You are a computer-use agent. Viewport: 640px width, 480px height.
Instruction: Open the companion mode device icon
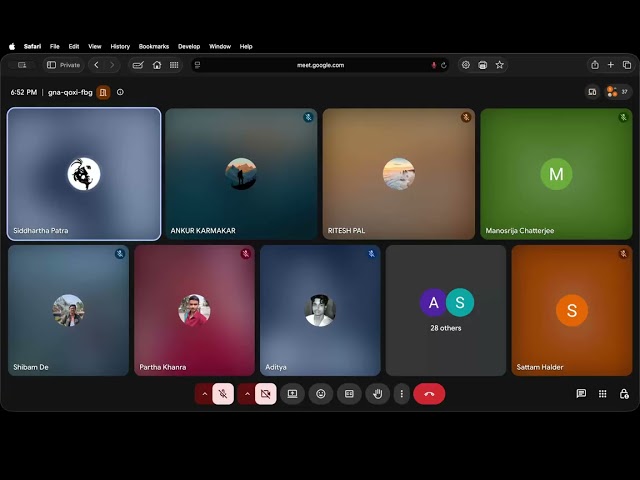pyautogui.click(x=592, y=92)
